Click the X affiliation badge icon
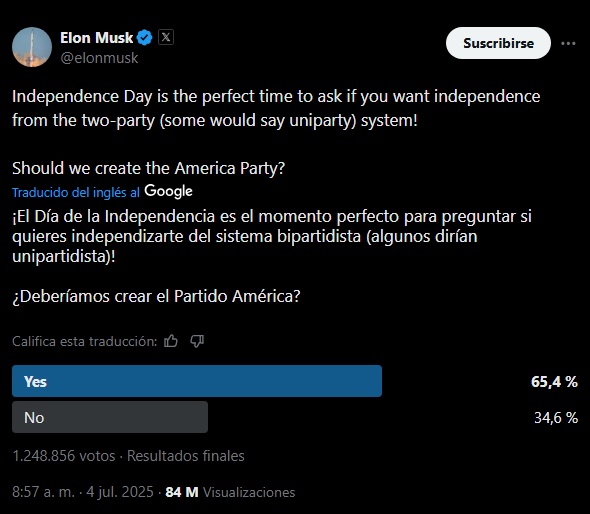 166,37
